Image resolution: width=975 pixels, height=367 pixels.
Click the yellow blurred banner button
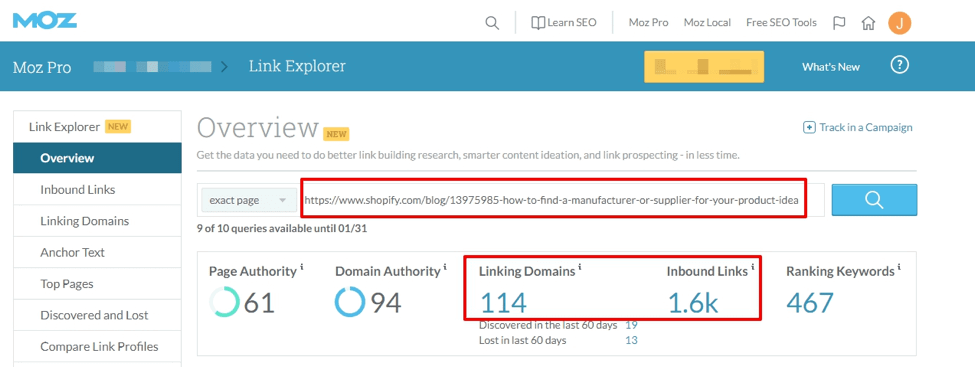(x=704, y=67)
